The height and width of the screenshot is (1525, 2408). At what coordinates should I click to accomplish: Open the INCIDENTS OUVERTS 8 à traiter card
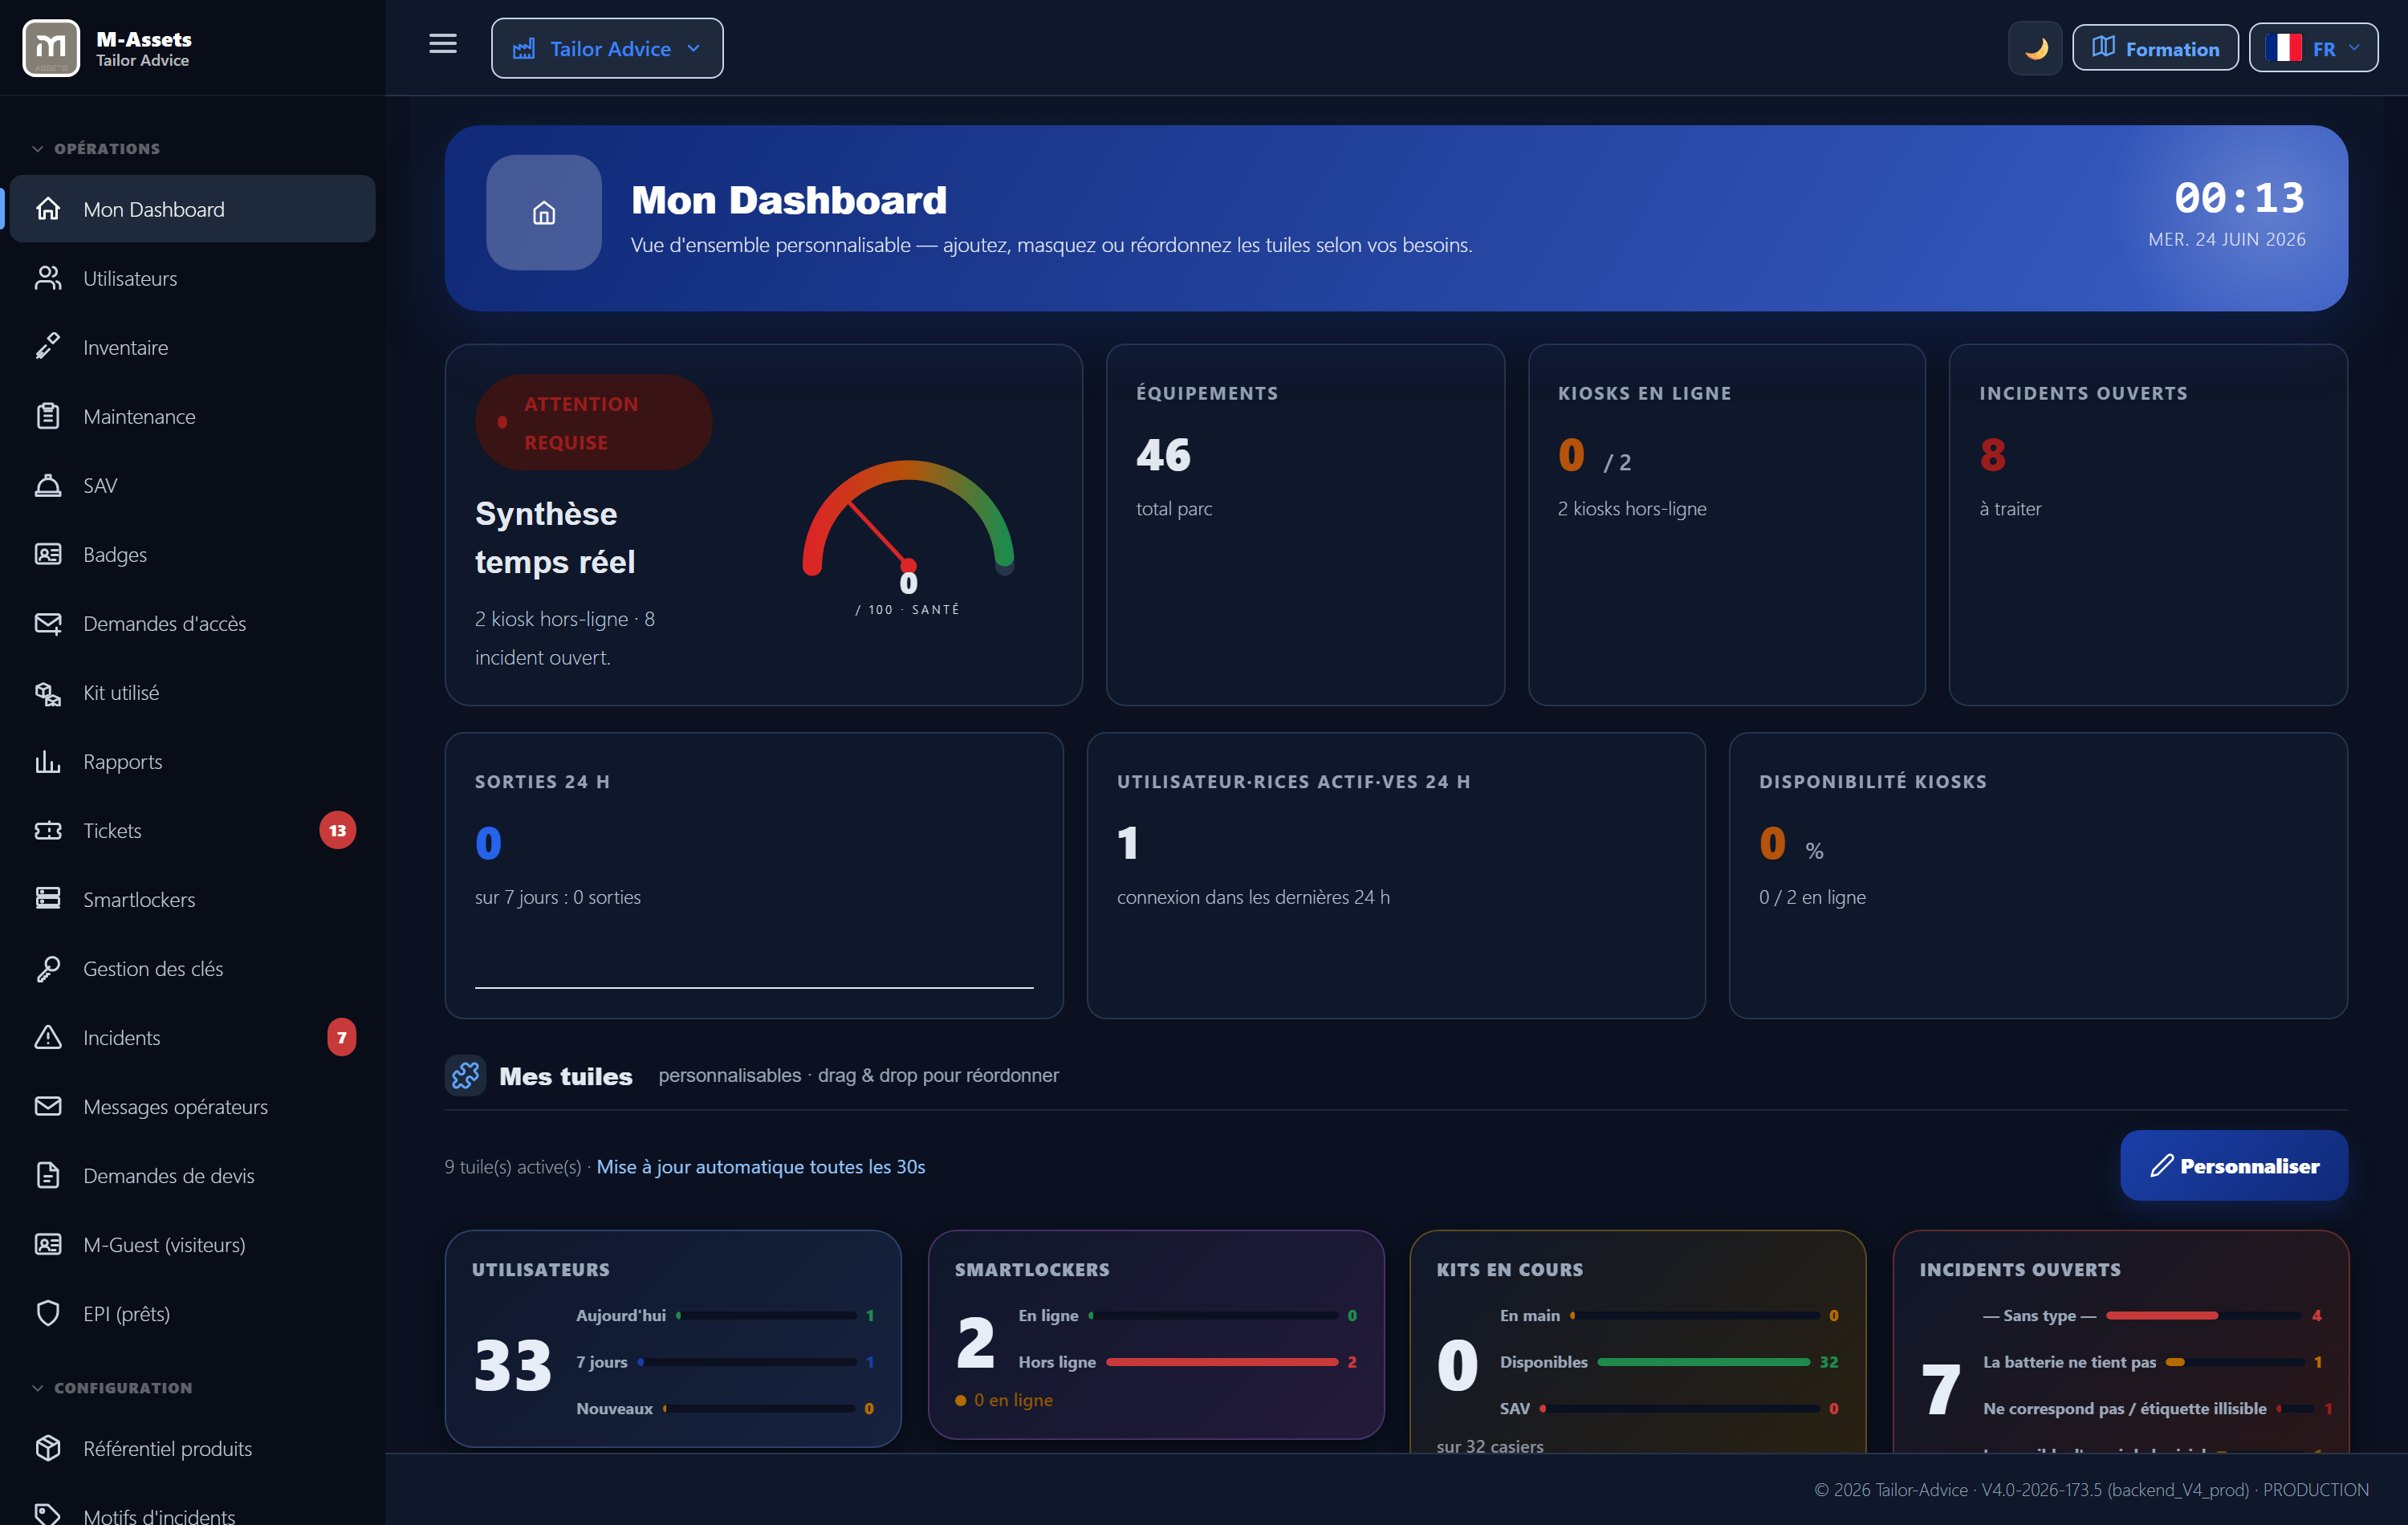(2148, 525)
